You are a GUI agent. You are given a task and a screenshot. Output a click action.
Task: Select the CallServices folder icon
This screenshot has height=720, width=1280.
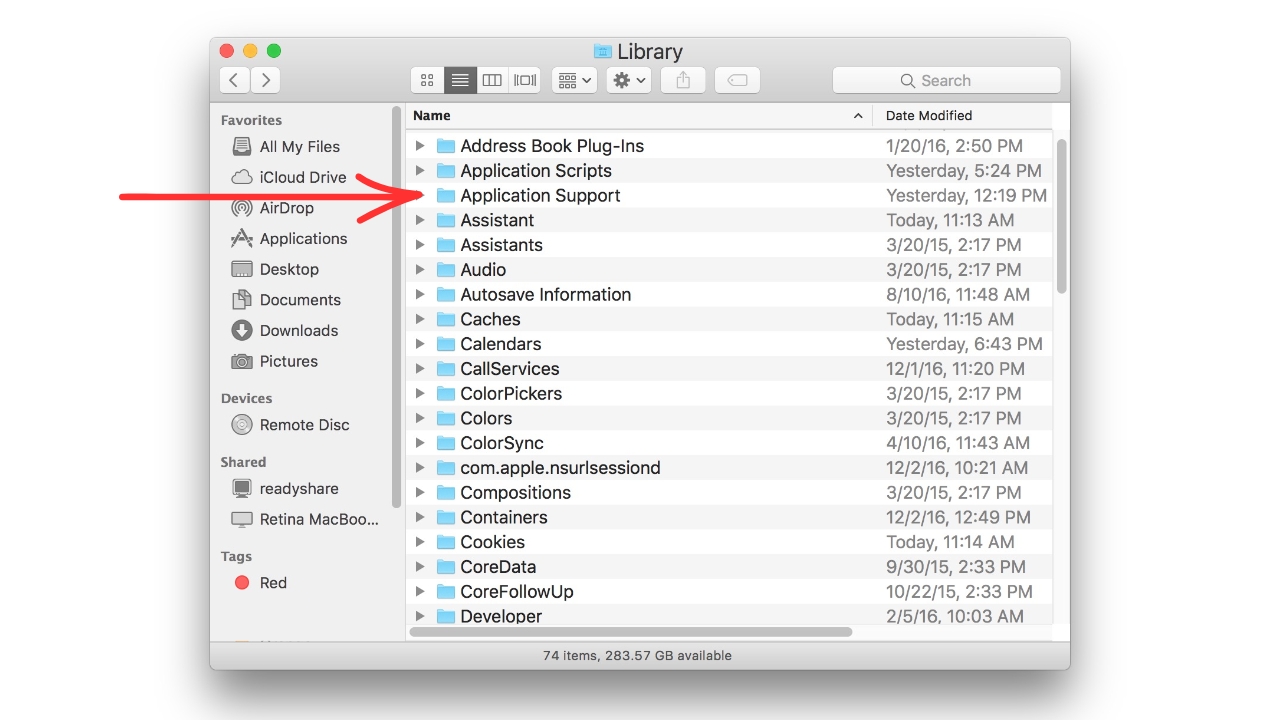tap(446, 369)
